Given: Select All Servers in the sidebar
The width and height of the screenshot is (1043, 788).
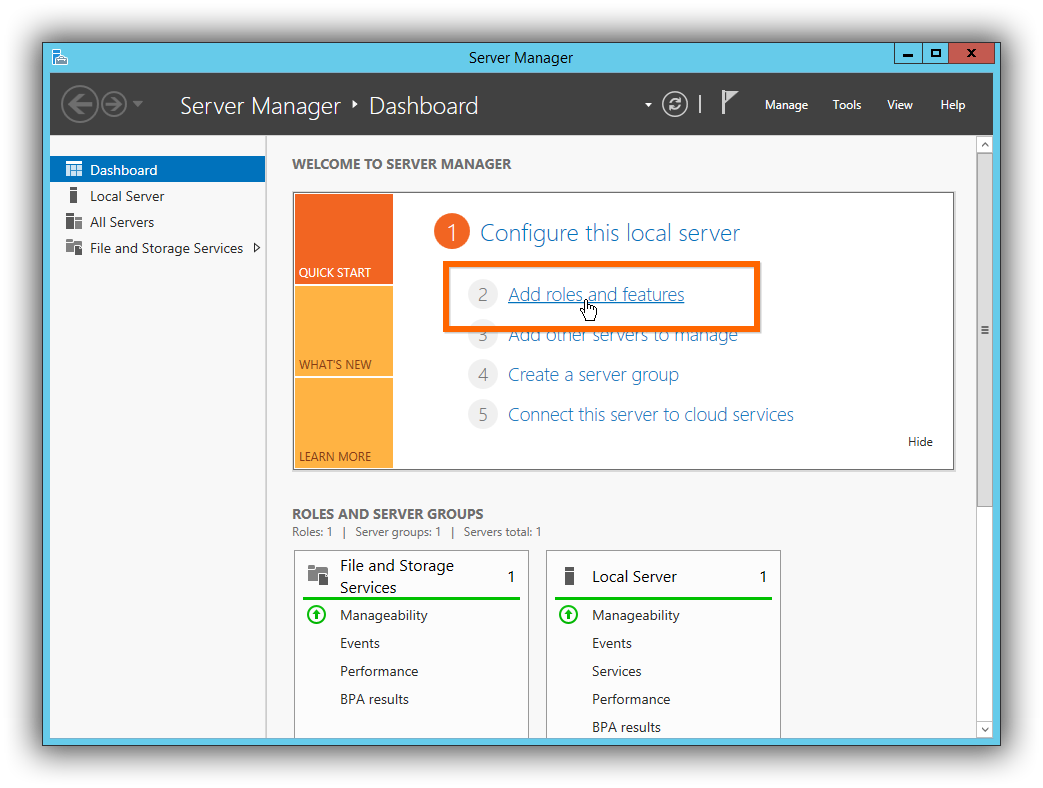Looking at the screenshot, I should pos(158,222).
